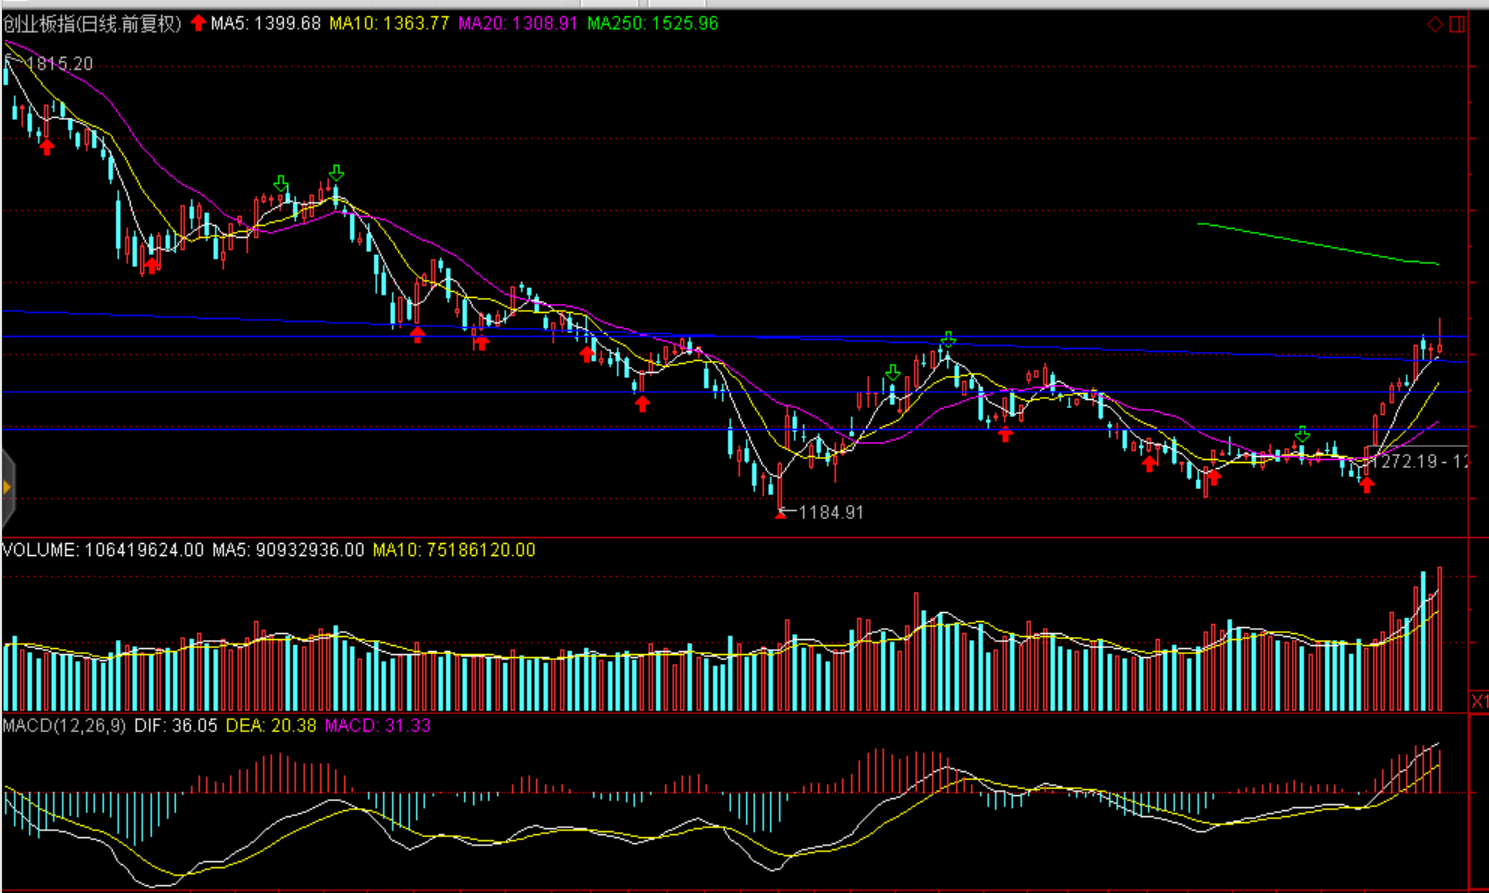Select the MACD(12,26,9) indicator label
This screenshot has height=893, width=1489.
point(64,725)
